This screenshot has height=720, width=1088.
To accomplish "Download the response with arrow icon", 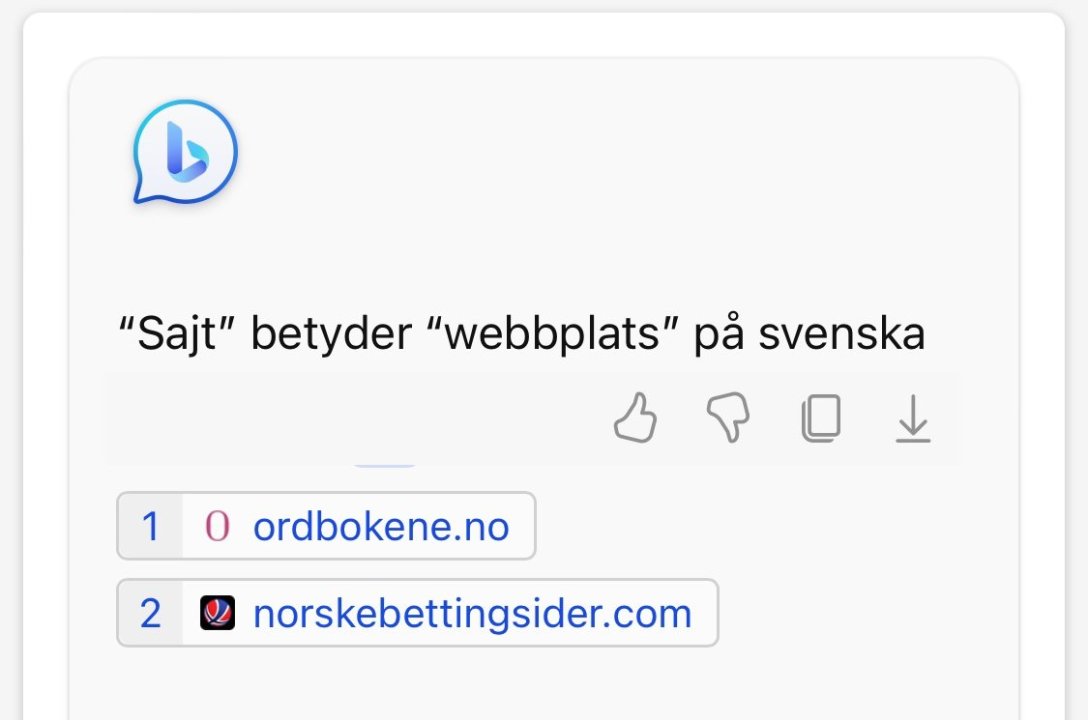I will click(x=912, y=418).
